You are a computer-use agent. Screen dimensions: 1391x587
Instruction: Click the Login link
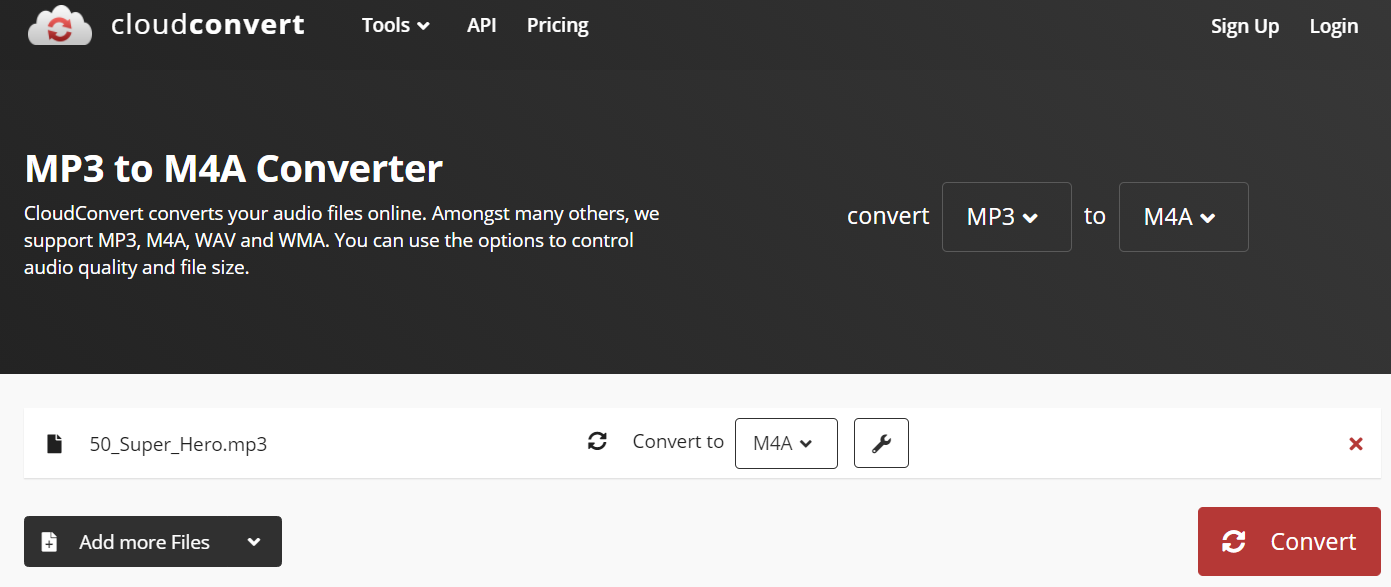tap(1334, 26)
